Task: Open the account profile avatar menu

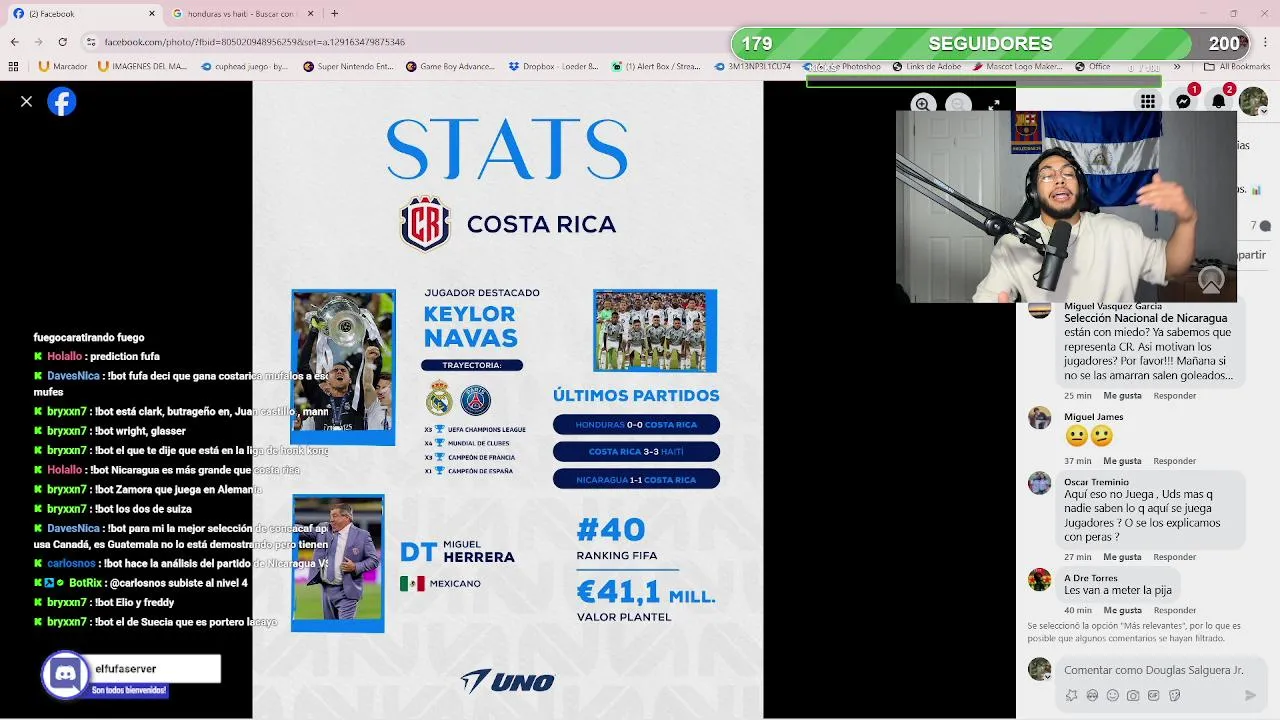Action: (1253, 101)
